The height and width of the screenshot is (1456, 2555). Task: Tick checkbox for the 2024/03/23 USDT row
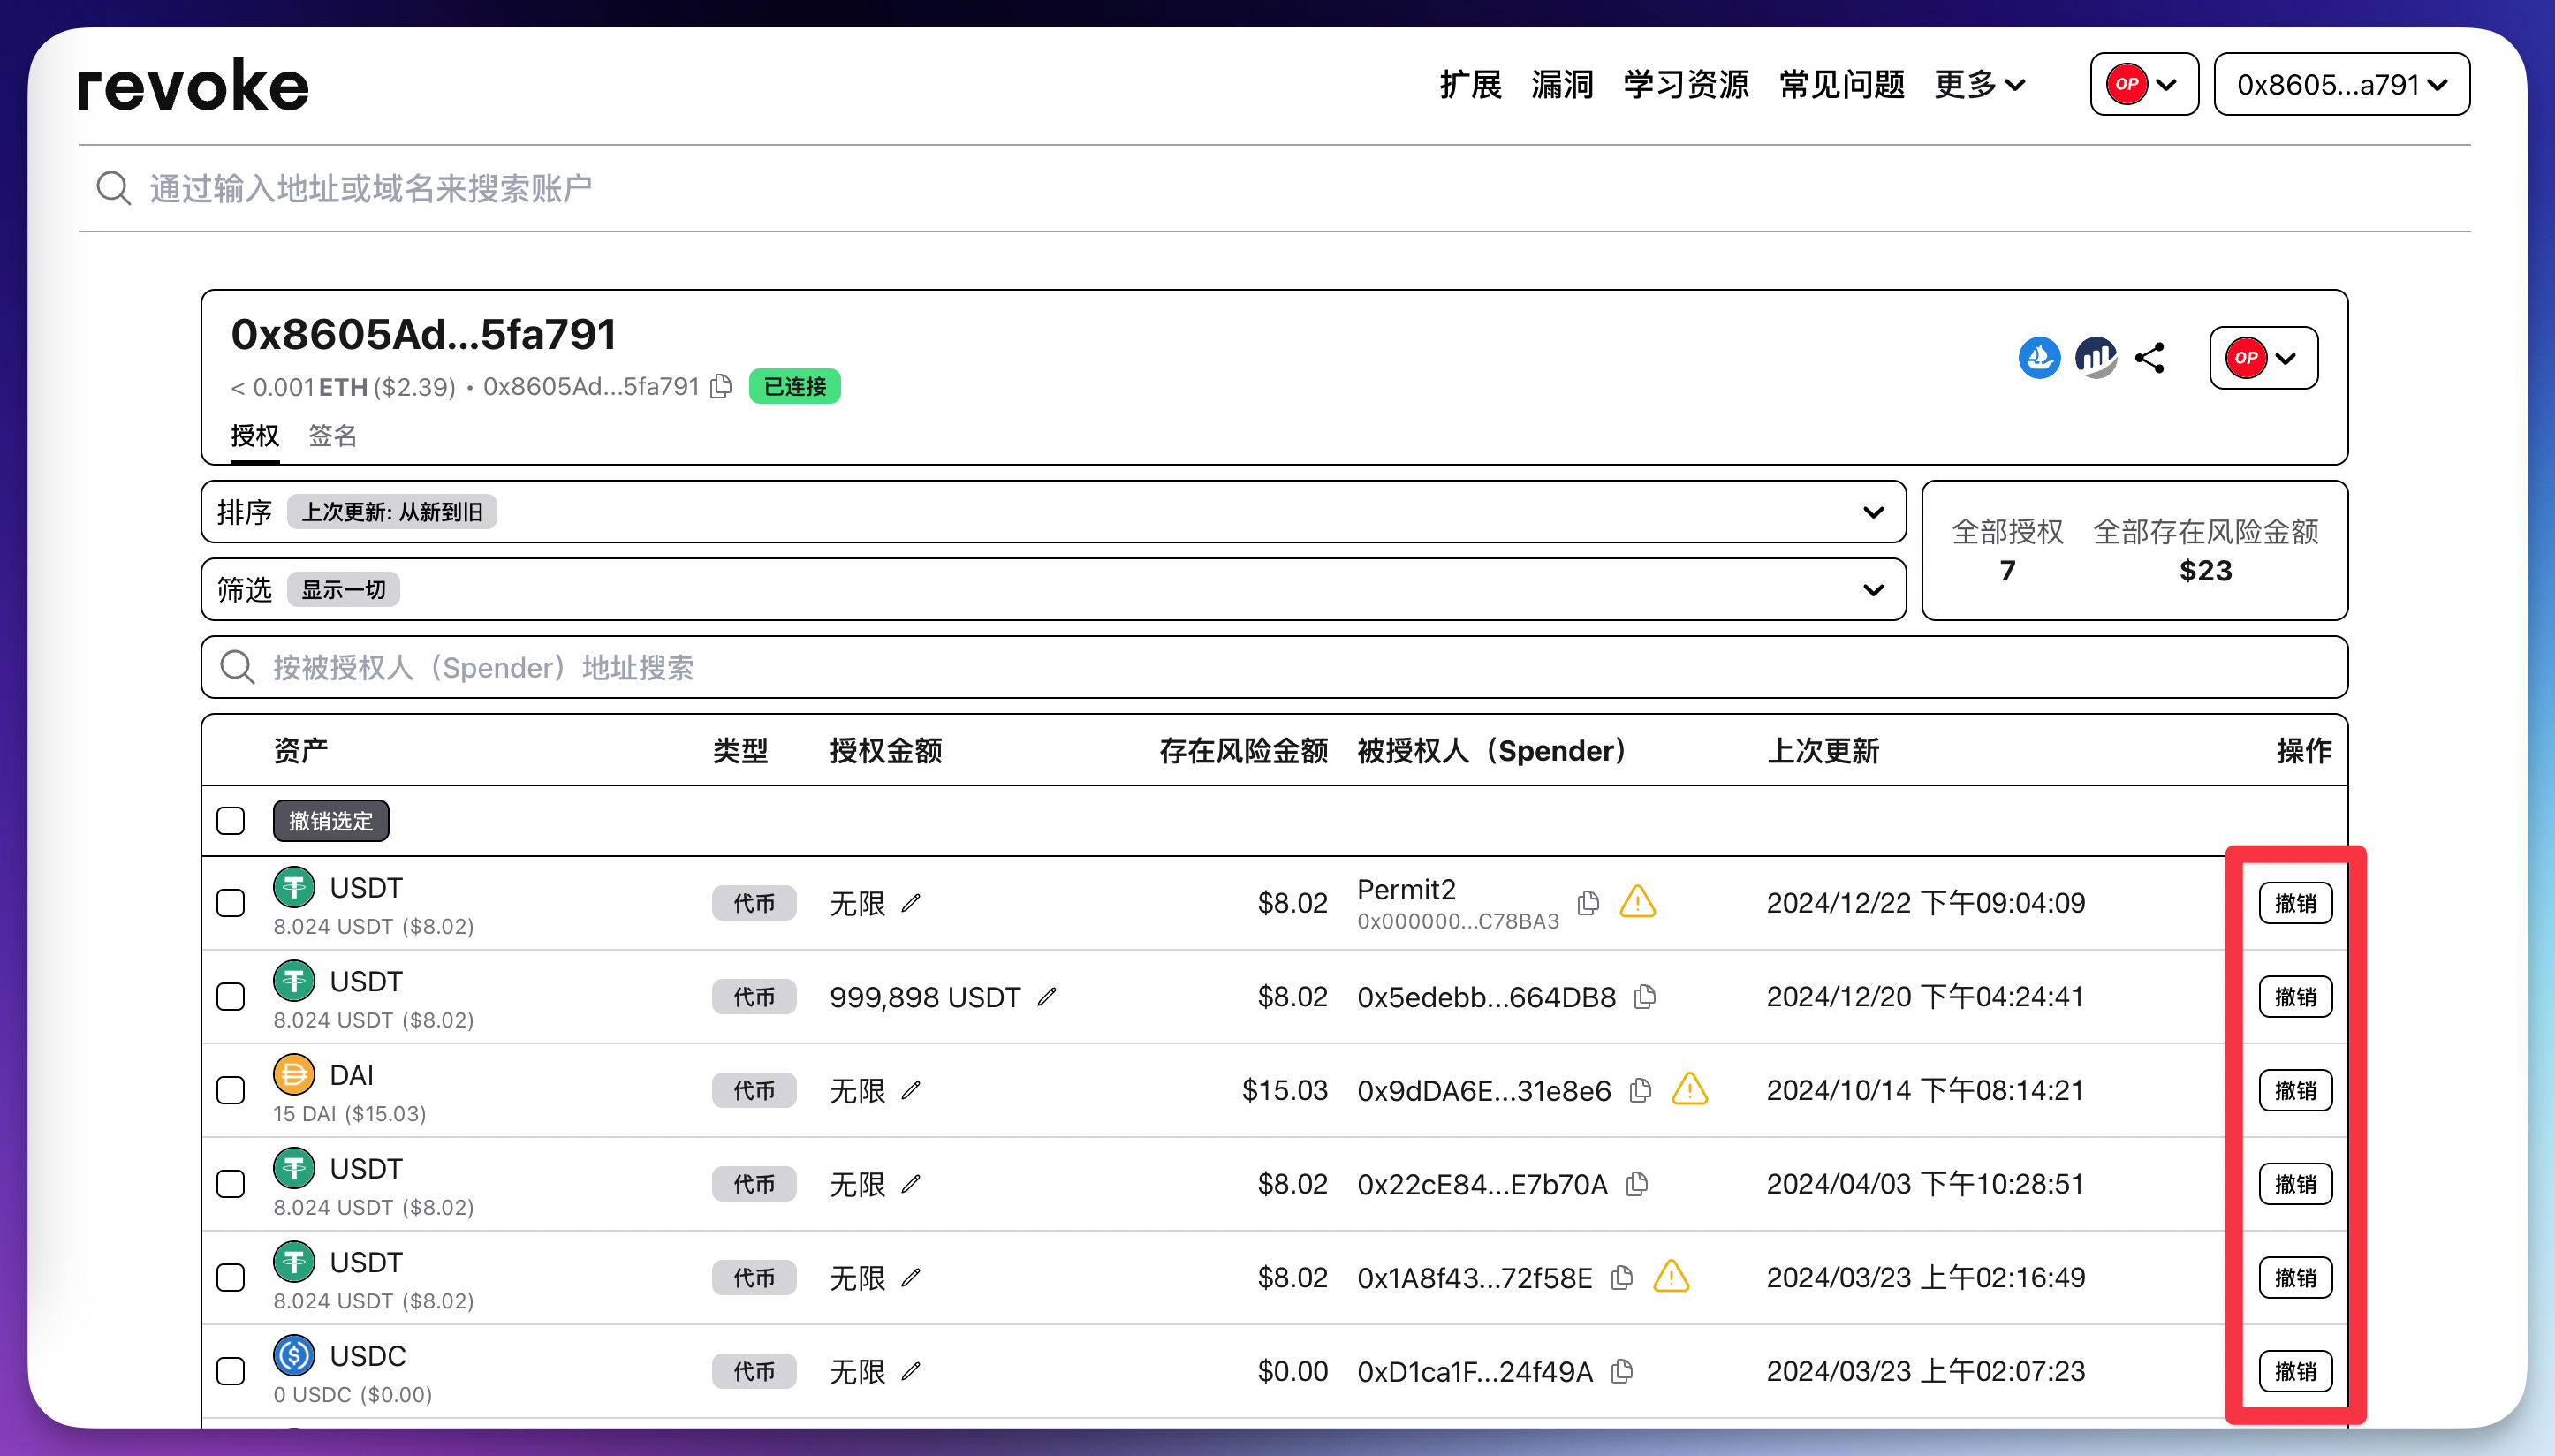[x=231, y=1278]
